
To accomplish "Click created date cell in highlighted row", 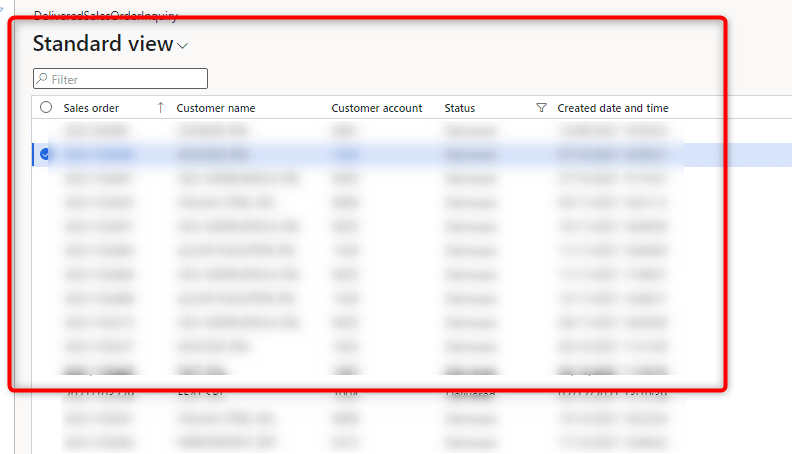I will [x=612, y=155].
